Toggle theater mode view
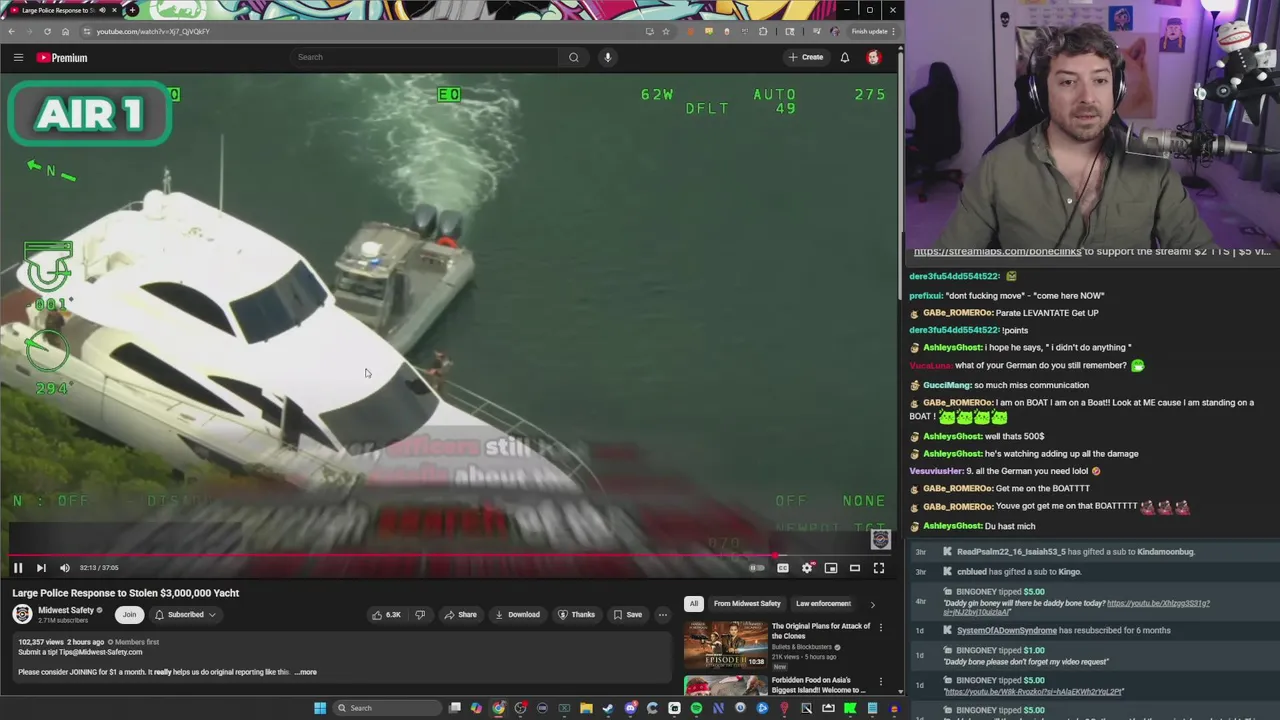This screenshot has height=720, width=1280. [855, 568]
